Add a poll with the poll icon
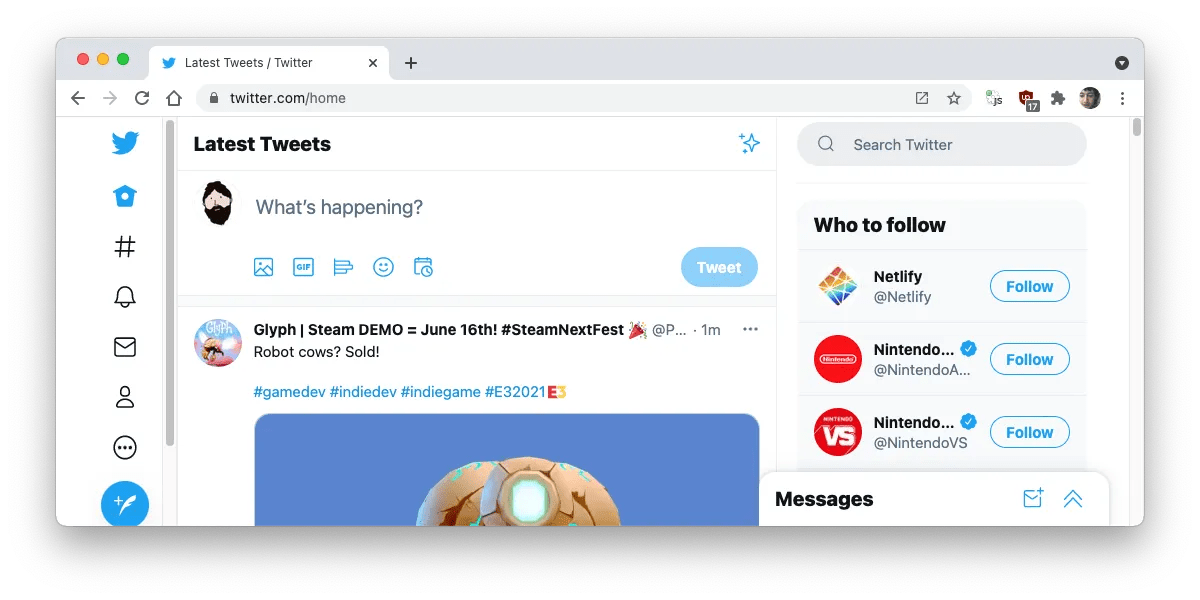Viewport: 1200px width, 600px height. [343, 267]
